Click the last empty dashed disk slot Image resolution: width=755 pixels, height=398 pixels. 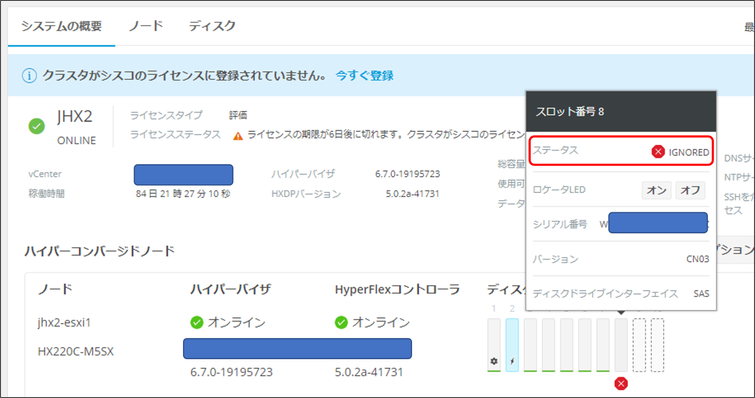click(x=657, y=345)
